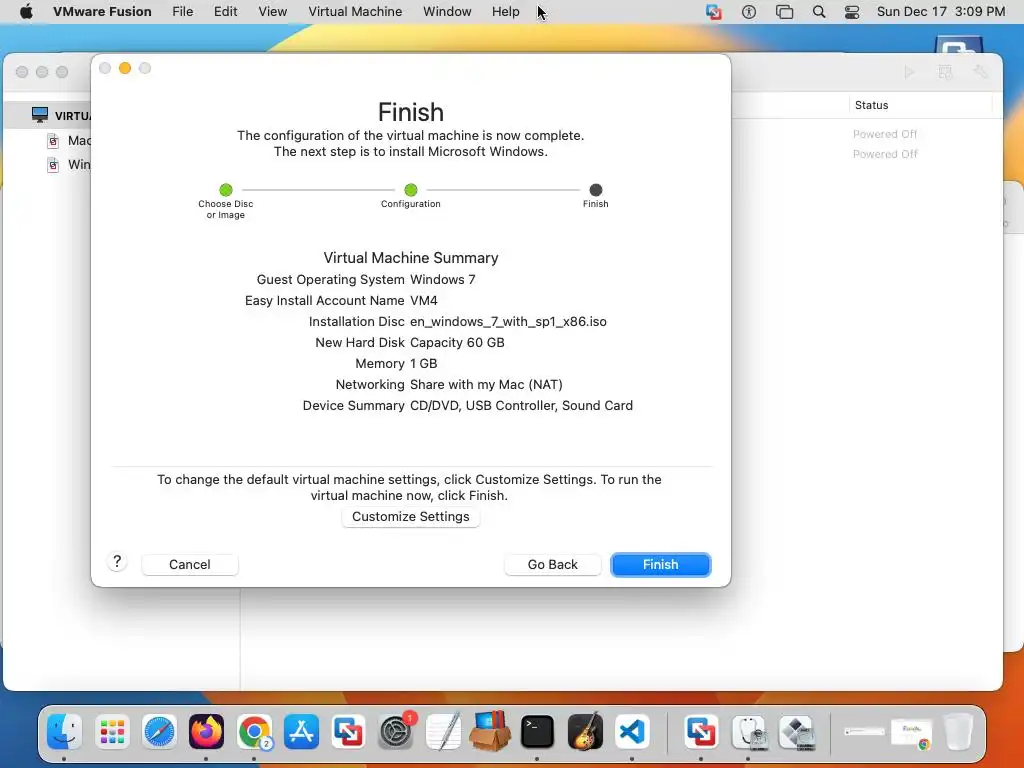Open Disk Utility from the Dock
Image resolution: width=1024 pixels, height=768 pixels.
748,731
